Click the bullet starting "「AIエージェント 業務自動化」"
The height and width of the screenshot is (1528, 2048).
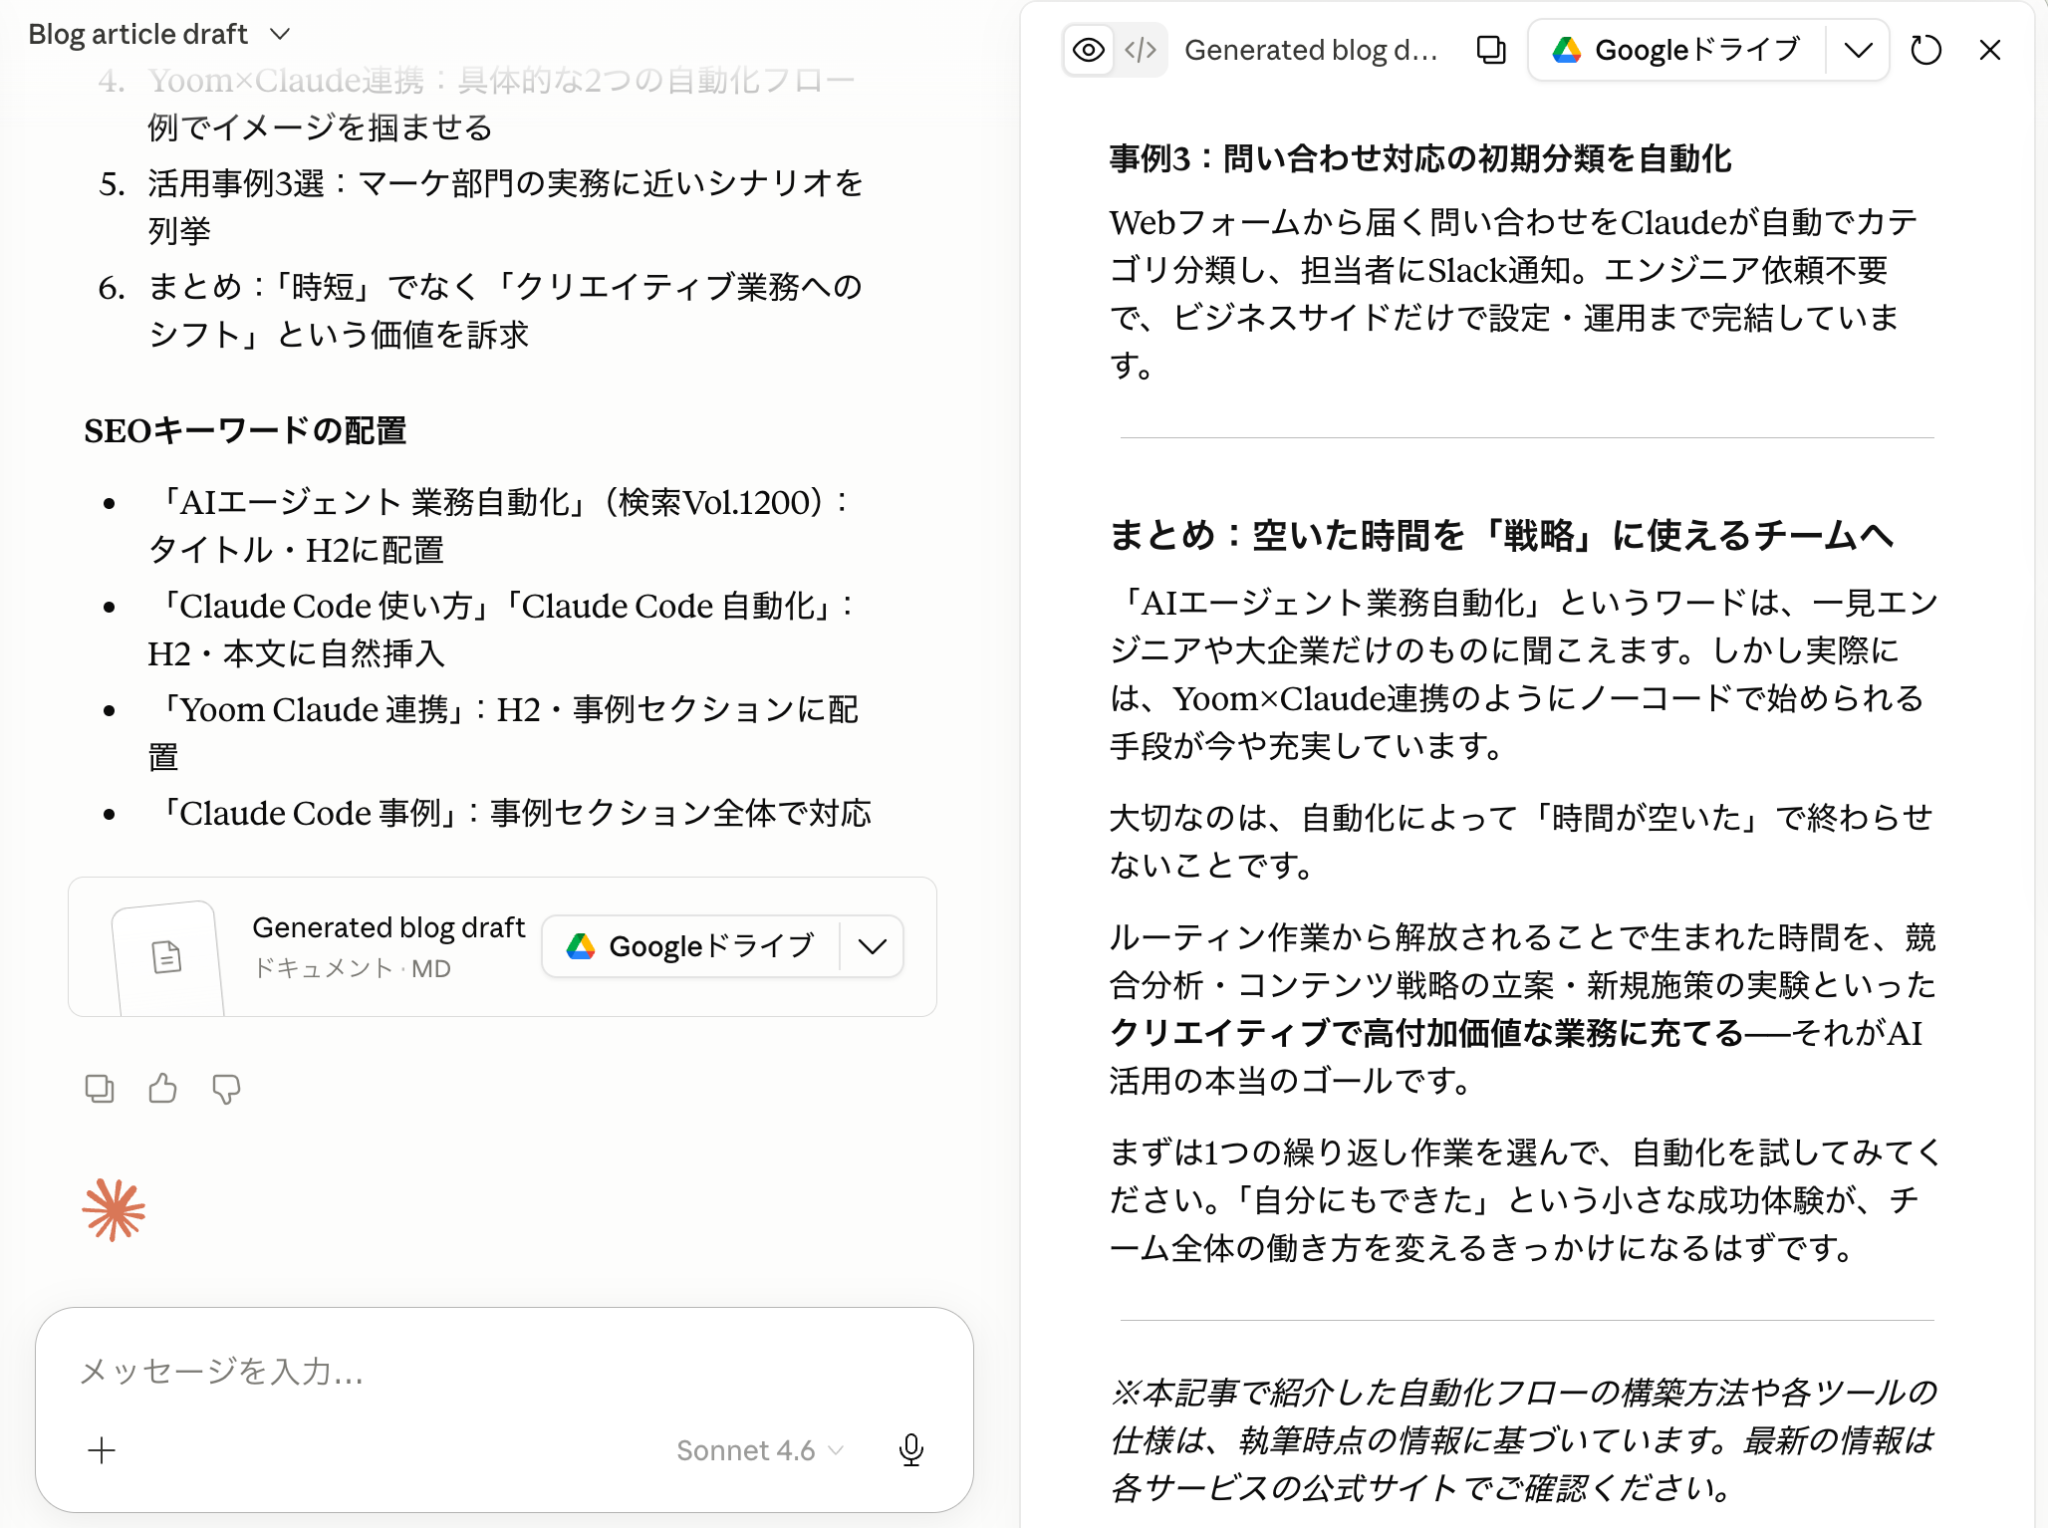(x=498, y=526)
